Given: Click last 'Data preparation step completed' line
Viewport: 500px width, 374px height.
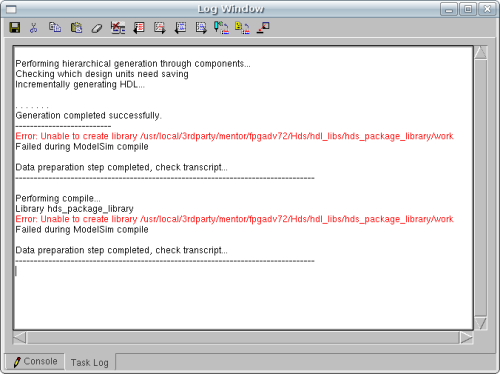Looking at the screenshot, I should (121, 250).
